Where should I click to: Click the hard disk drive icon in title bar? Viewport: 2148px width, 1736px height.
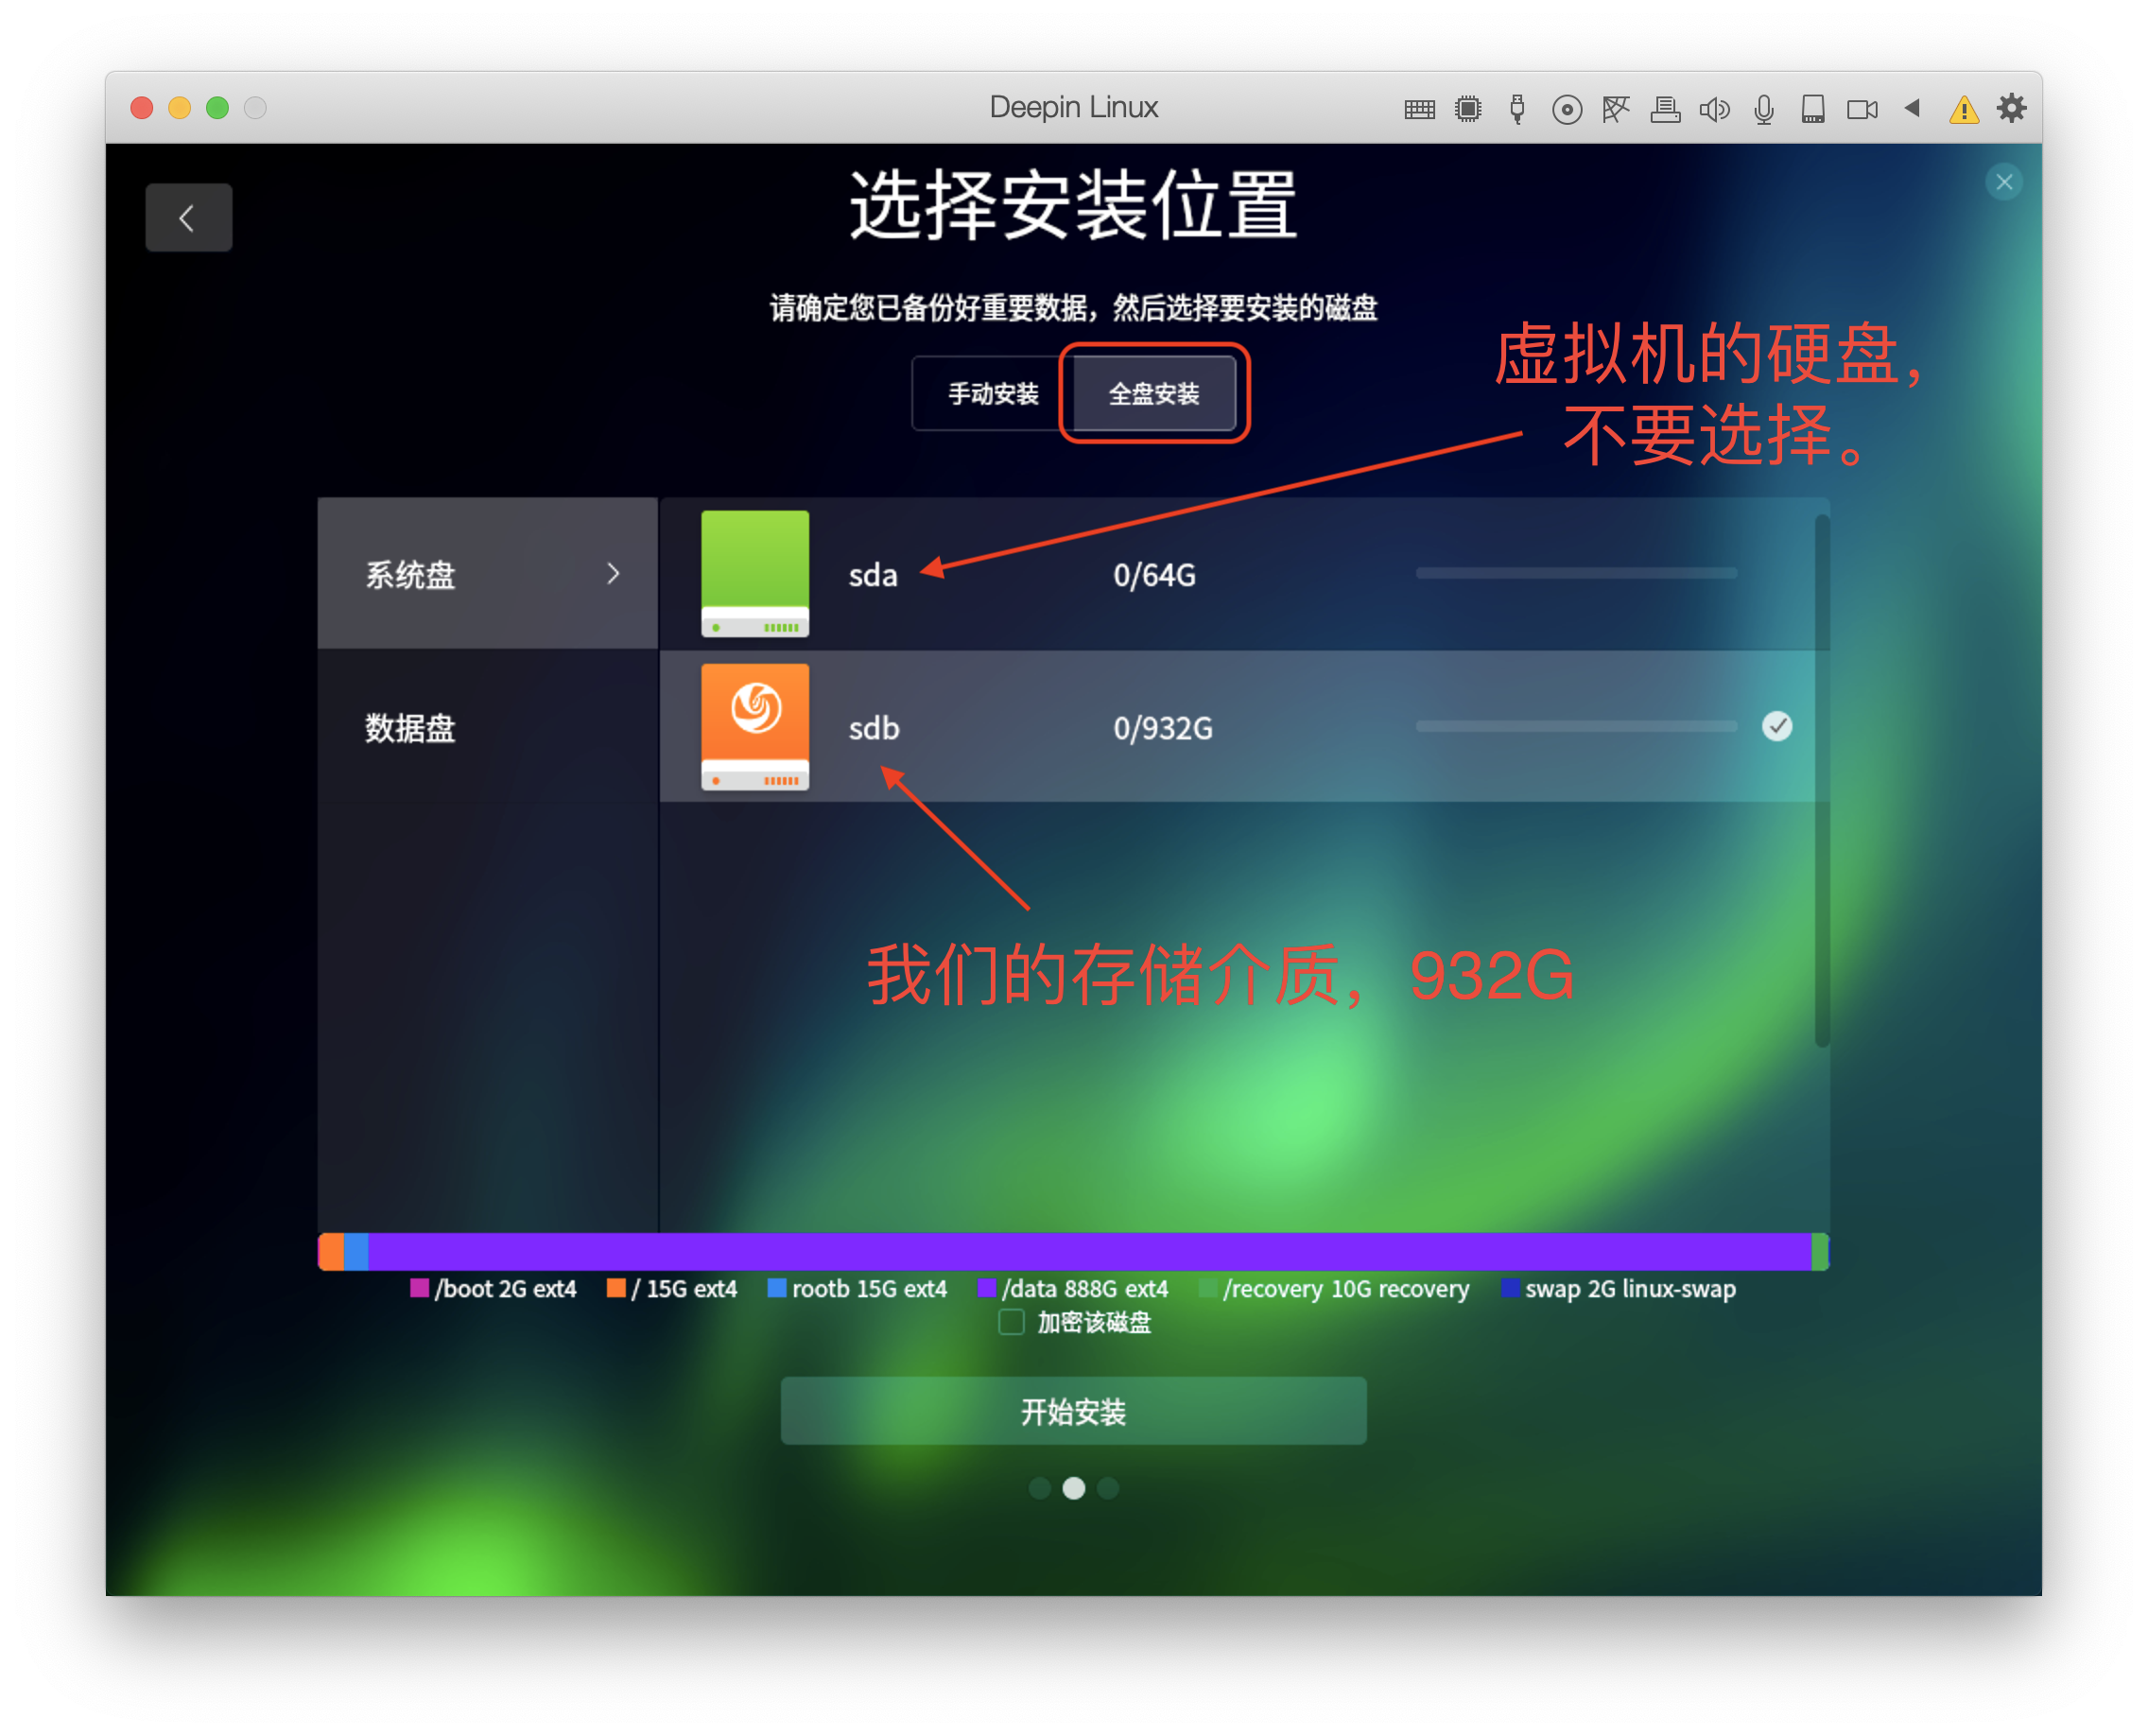(x=1813, y=109)
